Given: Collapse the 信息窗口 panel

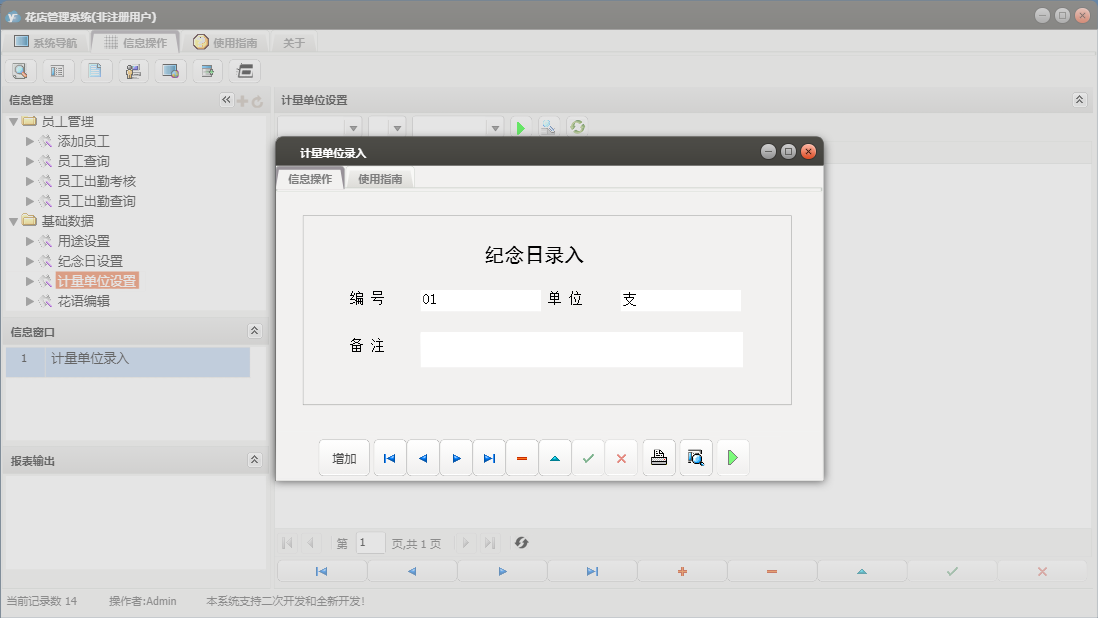Looking at the screenshot, I should coord(254,330).
